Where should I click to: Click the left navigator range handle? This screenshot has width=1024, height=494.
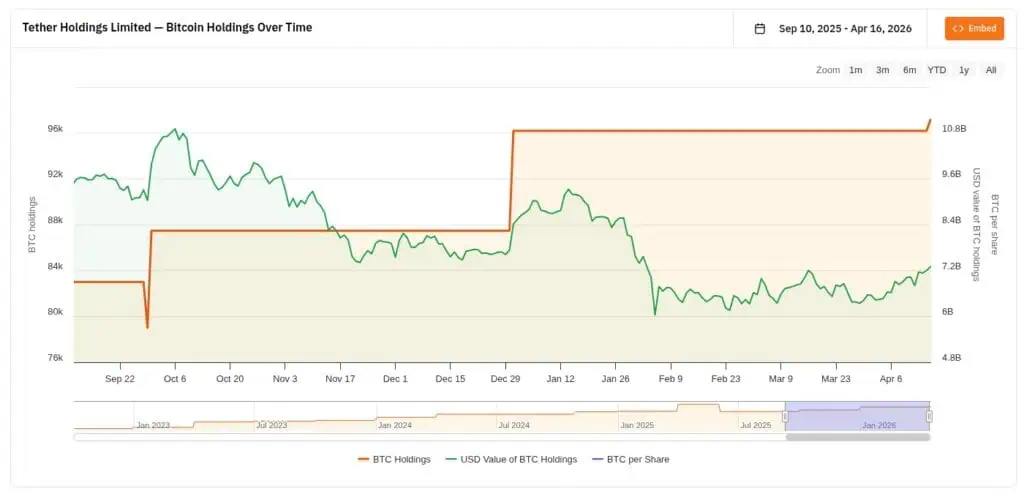pos(786,416)
